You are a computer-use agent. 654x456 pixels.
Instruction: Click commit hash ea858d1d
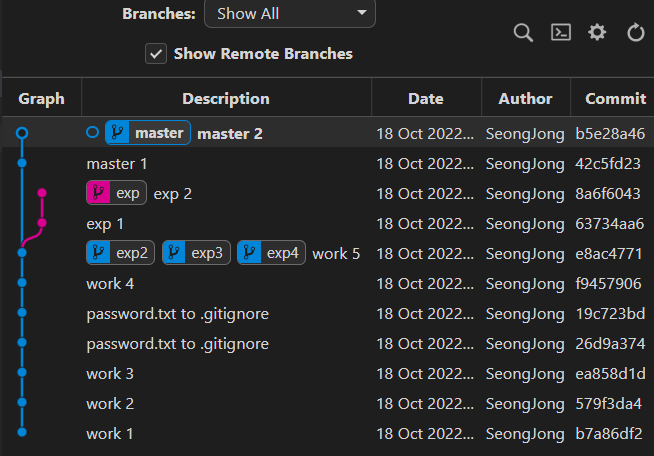pyautogui.click(x=610, y=374)
